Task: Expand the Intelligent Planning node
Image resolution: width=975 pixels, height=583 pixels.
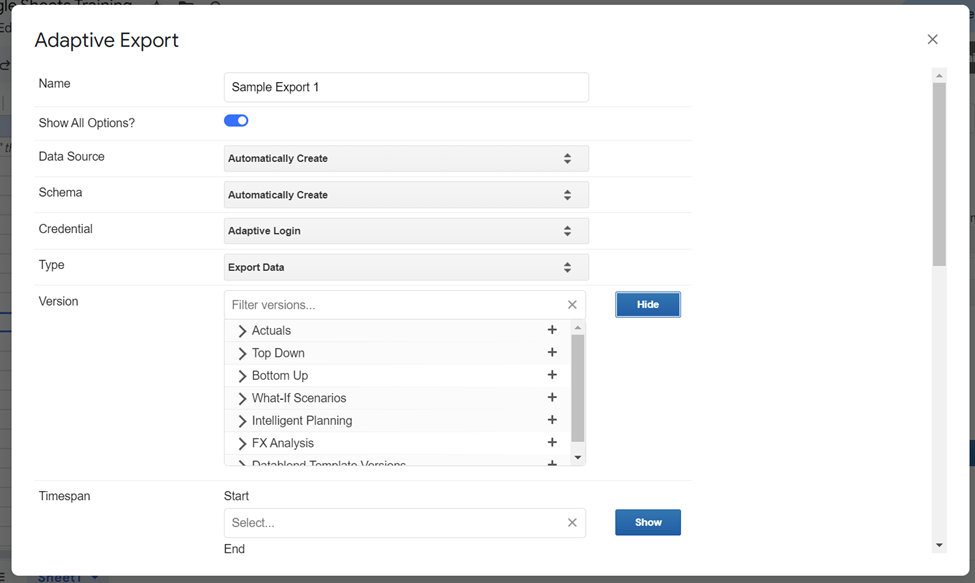Action: point(243,421)
